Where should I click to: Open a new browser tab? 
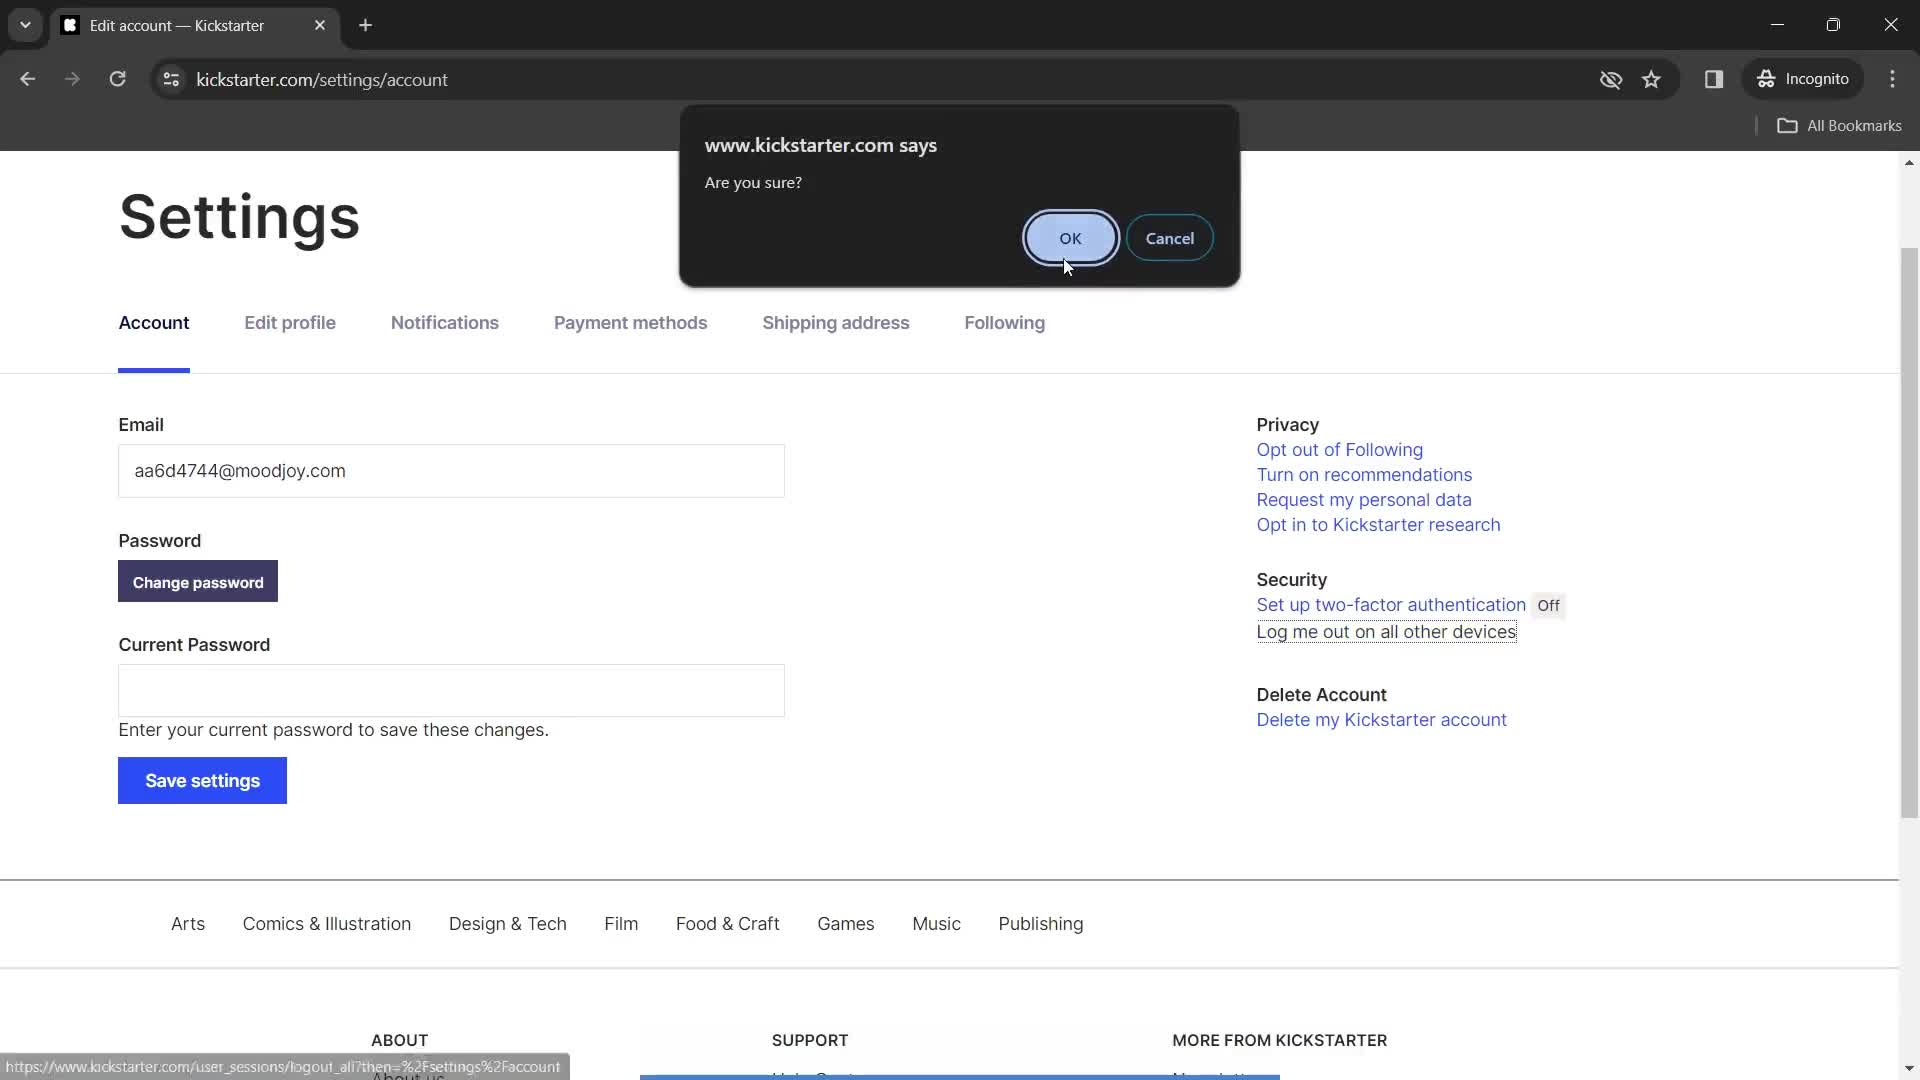pyautogui.click(x=365, y=25)
